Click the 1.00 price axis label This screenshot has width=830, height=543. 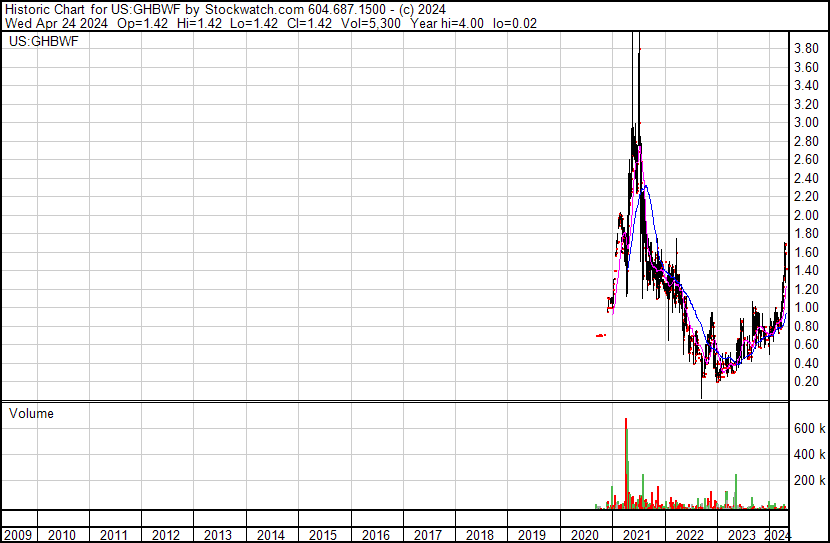(x=805, y=308)
